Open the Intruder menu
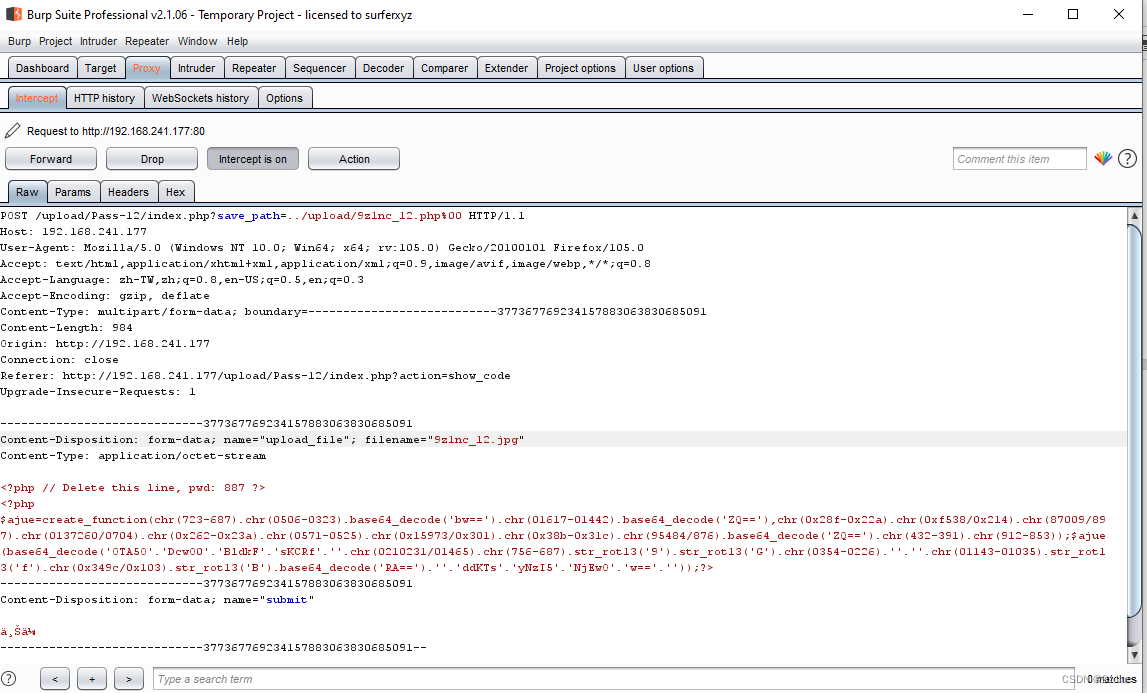Viewport: 1147px width, 693px height. click(x=99, y=41)
